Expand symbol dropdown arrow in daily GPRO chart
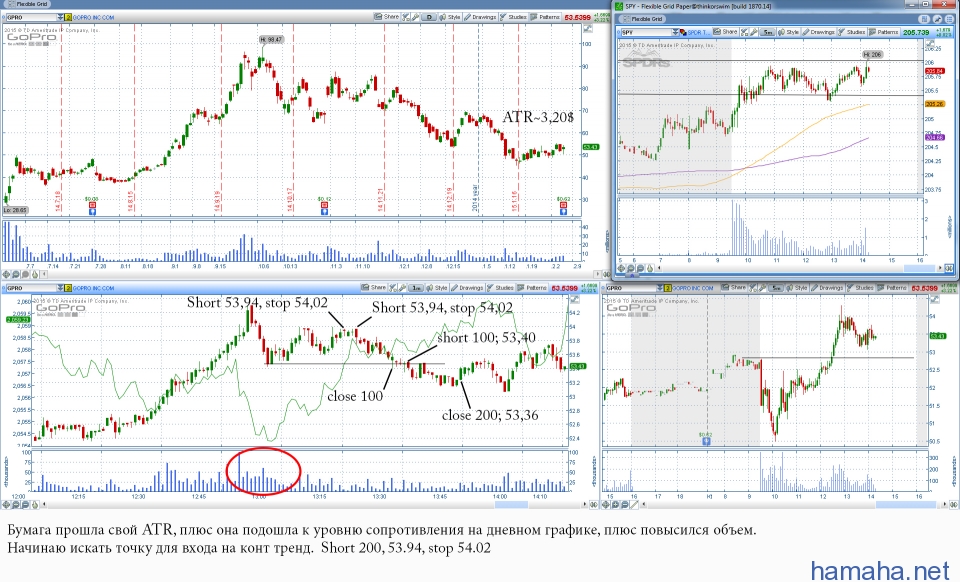Image resolution: width=960 pixels, height=582 pixels. coord(60,17)
